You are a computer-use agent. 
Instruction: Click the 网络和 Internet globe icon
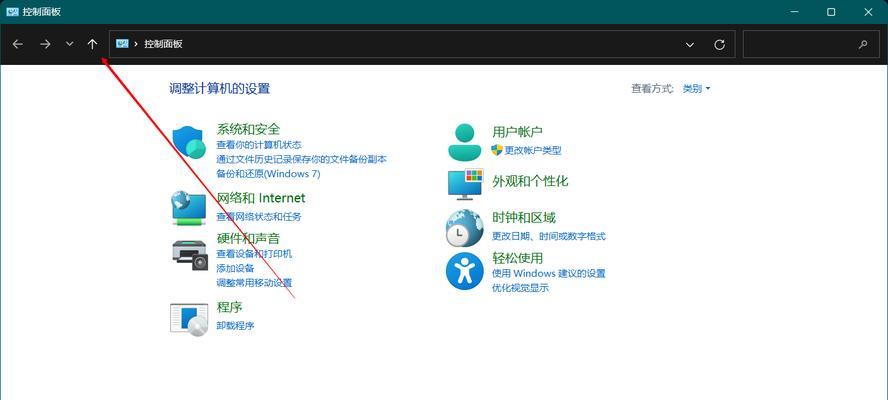[x=189, y=207]
